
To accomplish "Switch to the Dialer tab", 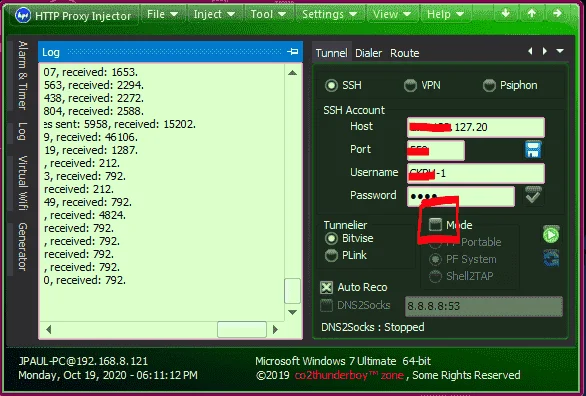I will [368, 53].
